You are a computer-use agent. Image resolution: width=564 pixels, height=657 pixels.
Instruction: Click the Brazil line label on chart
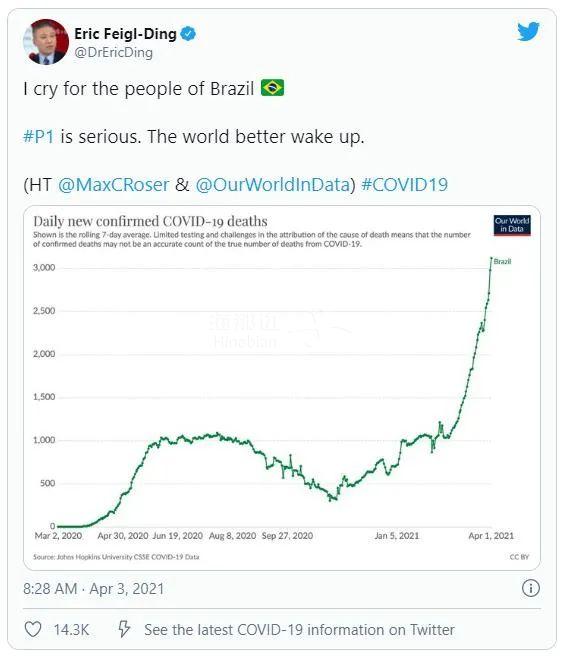(x=502, y=261)
